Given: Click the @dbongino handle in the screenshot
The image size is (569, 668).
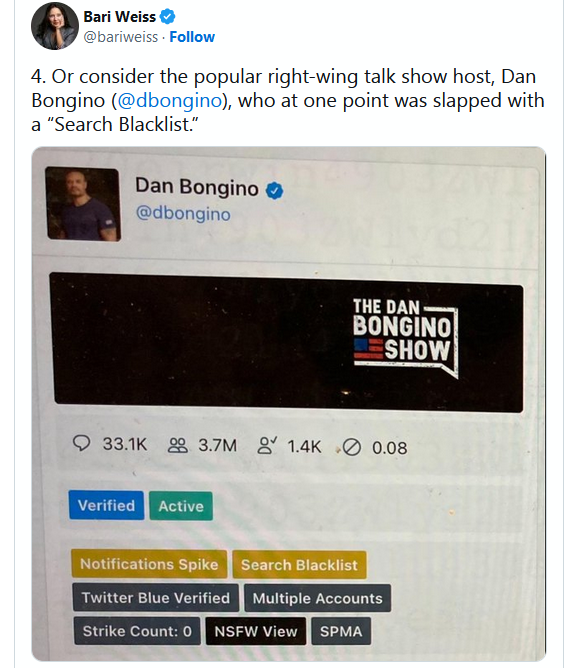Looking at the screenshot, I should click(183, 213).
